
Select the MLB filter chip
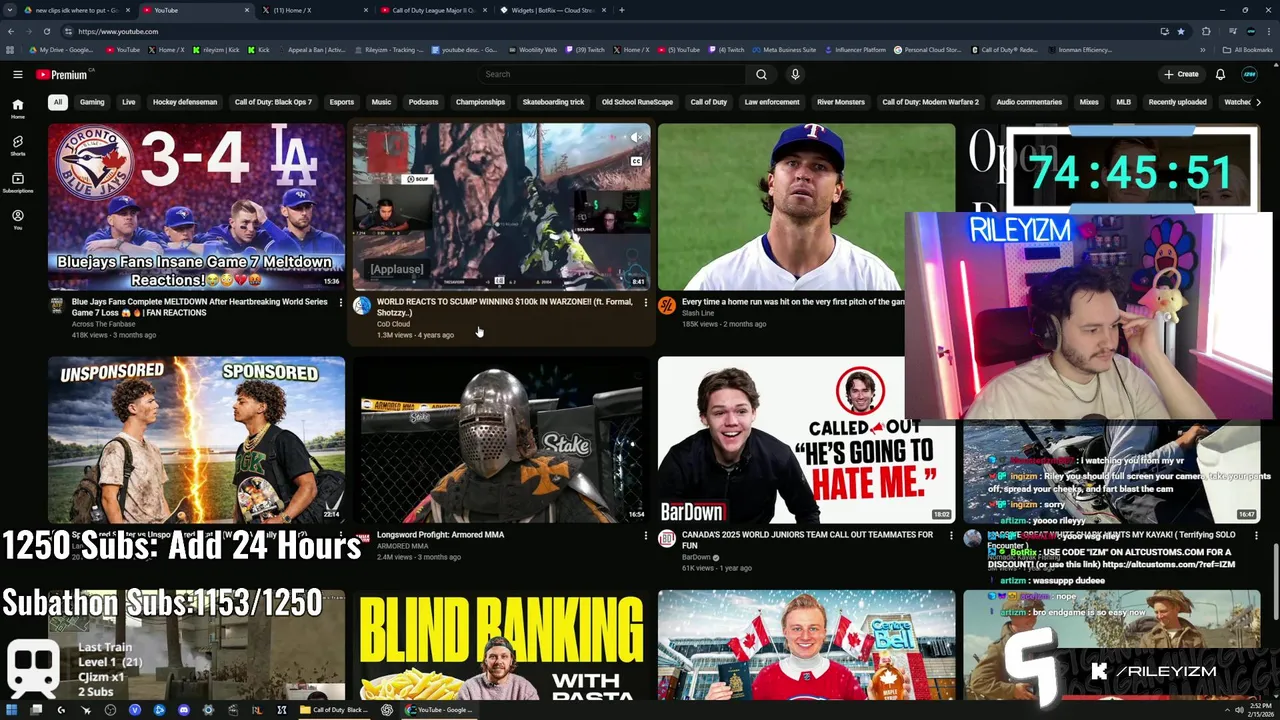[1123, 102]
